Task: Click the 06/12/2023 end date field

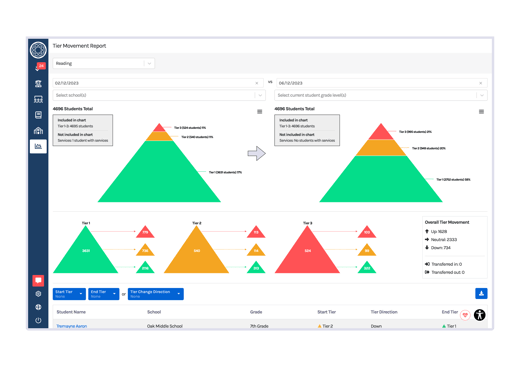Action: pos(382,83)
